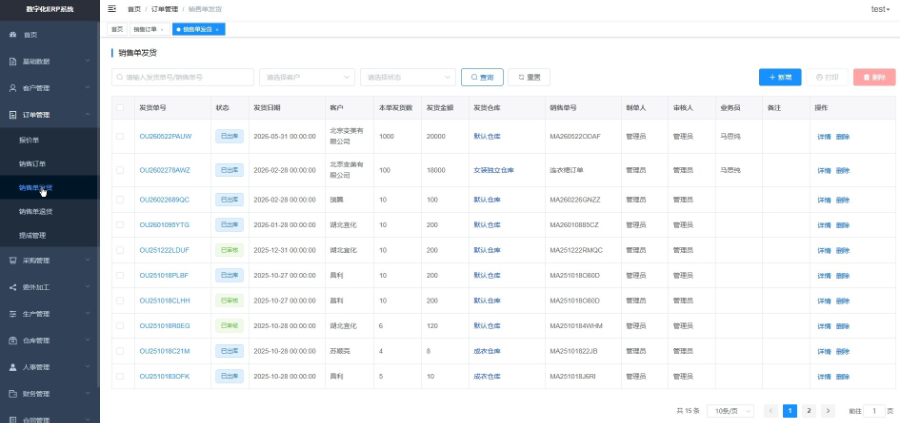Image resolution: width=900 pixels, height=423 pixels.
Task: Switch to the 首页 page tab
Action: coord(117,29)
